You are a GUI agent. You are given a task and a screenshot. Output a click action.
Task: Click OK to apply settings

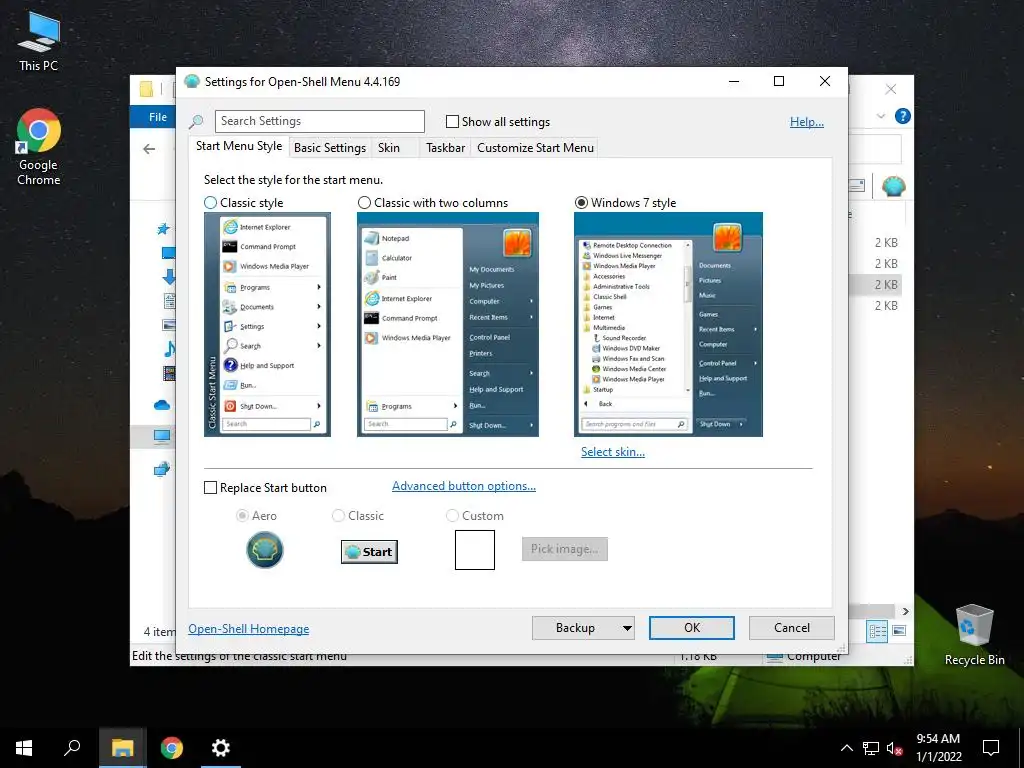692,628
